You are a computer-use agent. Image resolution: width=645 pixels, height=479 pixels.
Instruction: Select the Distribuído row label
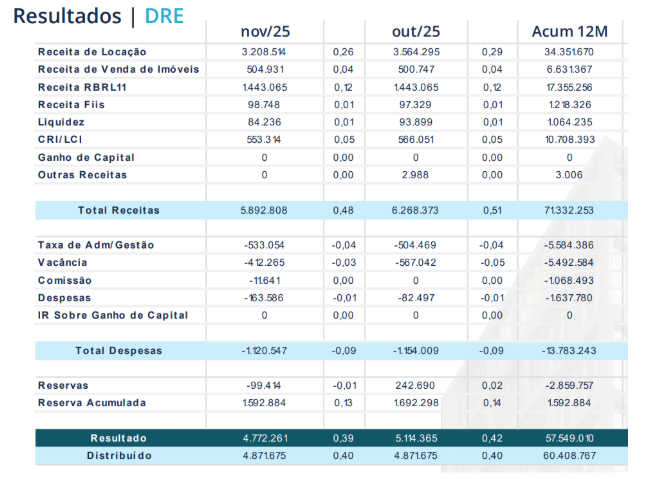click(118, 455)
